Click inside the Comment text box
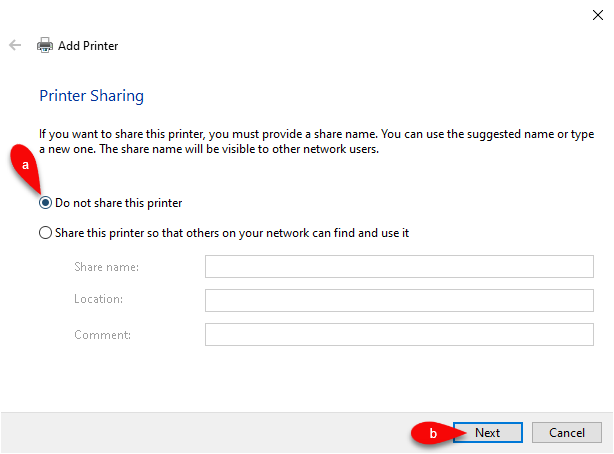Image resolution: width=614 pixels, height=454 pixels. [399, 335]
